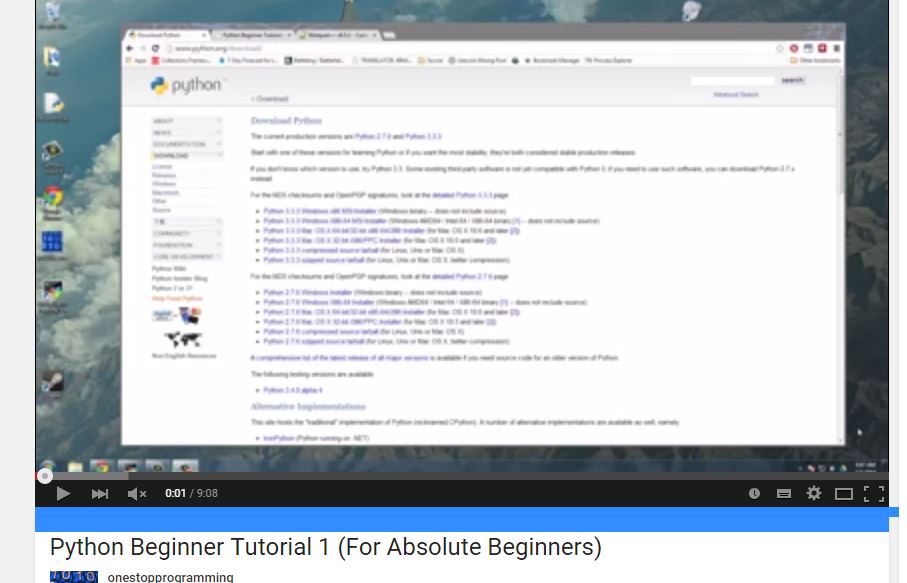Click the Watch Later clock icon
The image size is (907, 583).
tap(754, 493)
